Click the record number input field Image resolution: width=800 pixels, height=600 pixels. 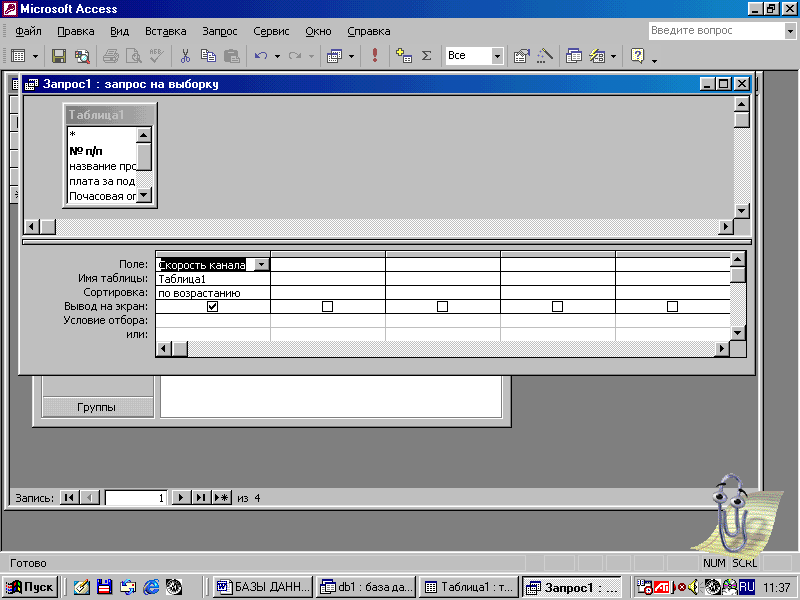(x=136, y=497)
